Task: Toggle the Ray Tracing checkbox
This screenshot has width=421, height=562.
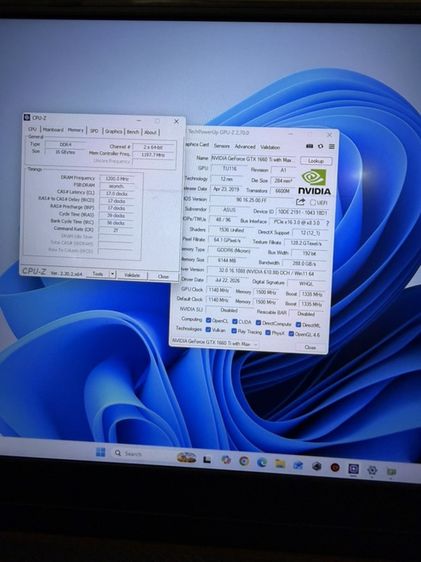Action: (x=234, y=331)
